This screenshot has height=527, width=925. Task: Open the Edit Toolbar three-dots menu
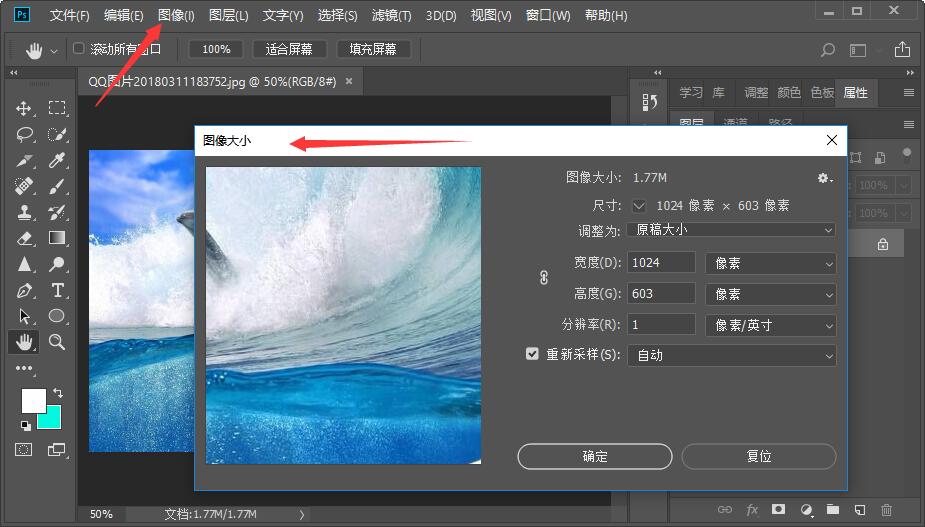coord(24,368)
